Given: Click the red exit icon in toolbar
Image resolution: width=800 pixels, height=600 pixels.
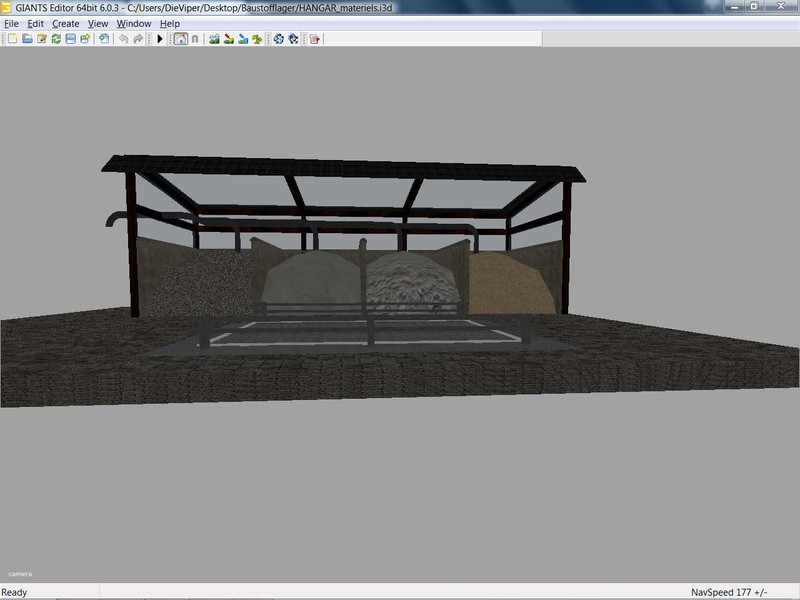Looking at the screenshot, I should [314, 39].
